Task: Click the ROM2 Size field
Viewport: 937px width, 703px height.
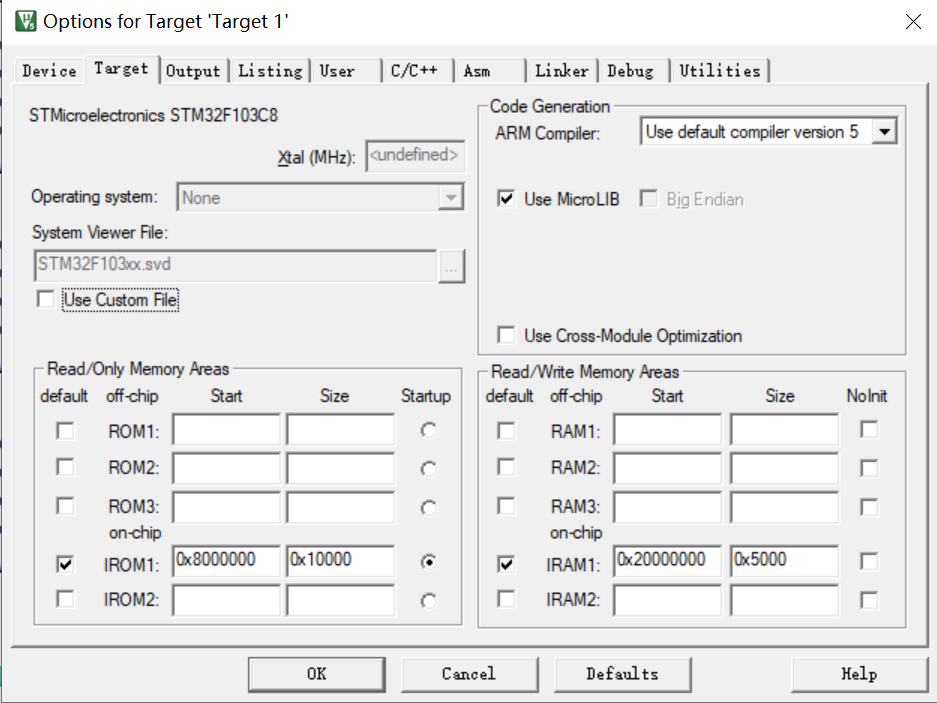Action: pyautogui.click(x=340, y=468)
